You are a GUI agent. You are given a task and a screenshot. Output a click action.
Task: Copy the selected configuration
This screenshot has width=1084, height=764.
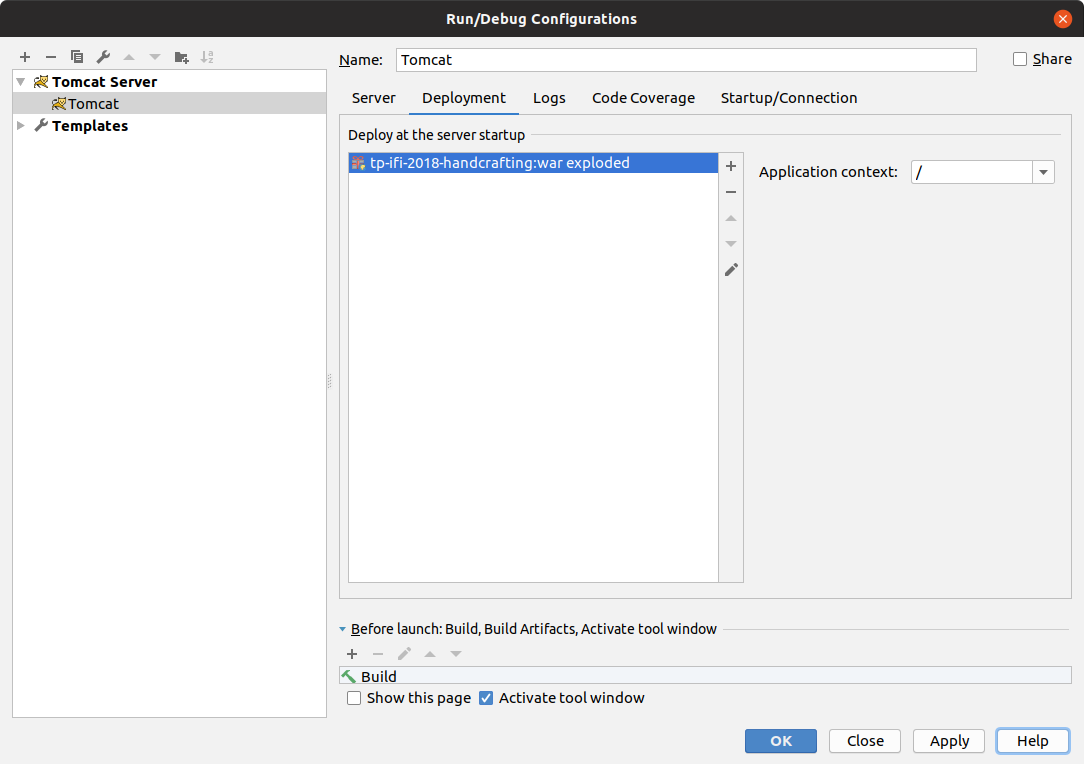click(x=77, y=57)
